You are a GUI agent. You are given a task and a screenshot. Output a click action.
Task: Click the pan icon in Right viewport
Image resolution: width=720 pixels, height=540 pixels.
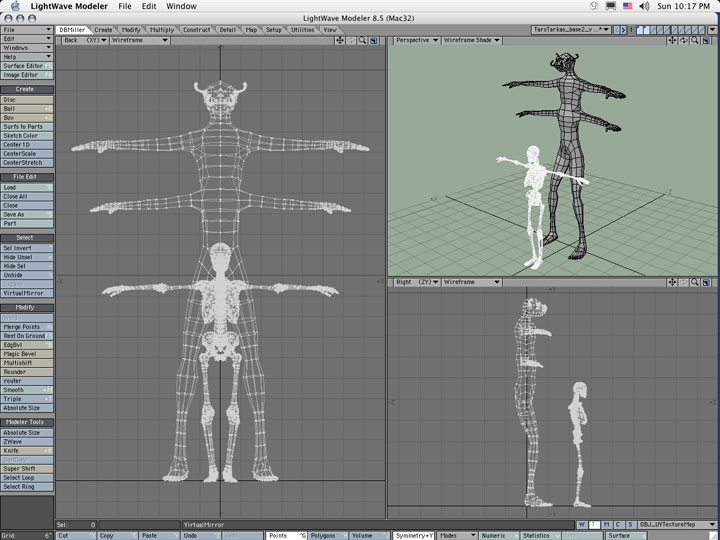tap(672, 282)
